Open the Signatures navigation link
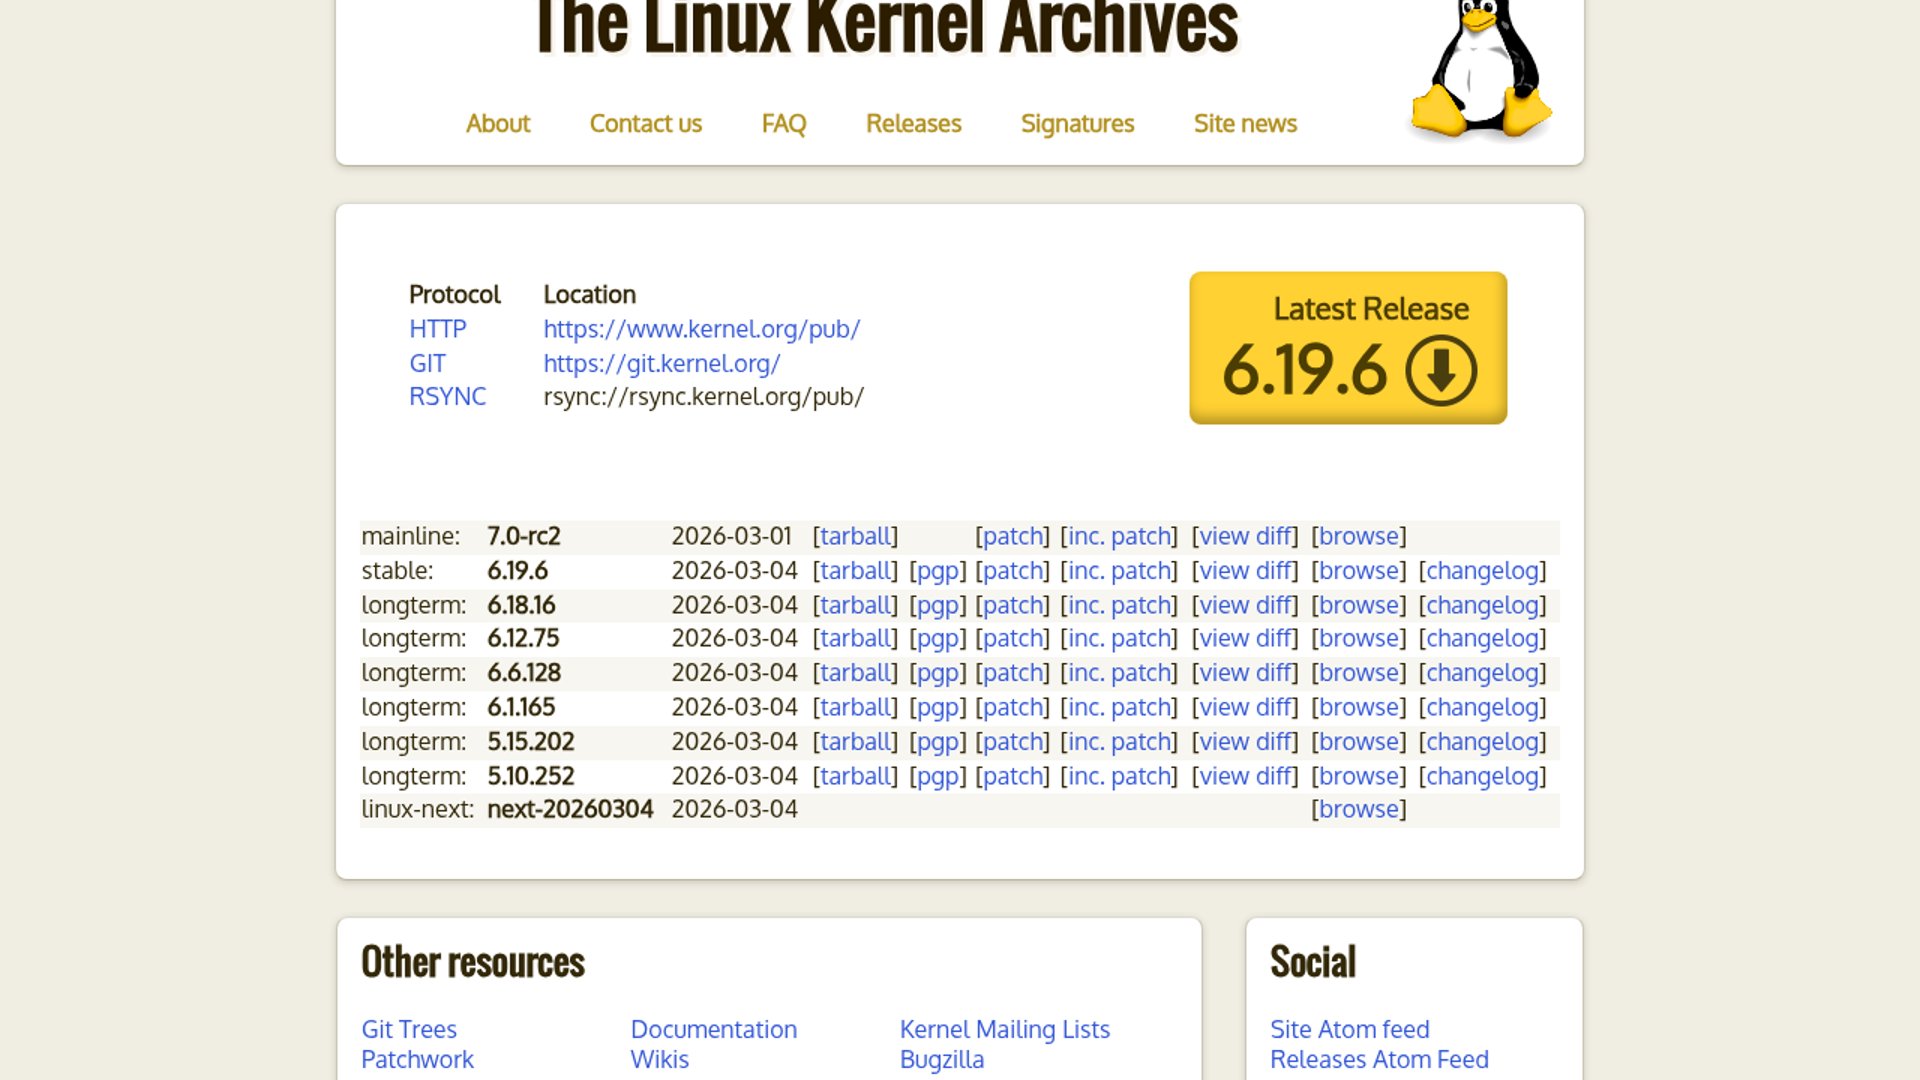 point(1077,123)
